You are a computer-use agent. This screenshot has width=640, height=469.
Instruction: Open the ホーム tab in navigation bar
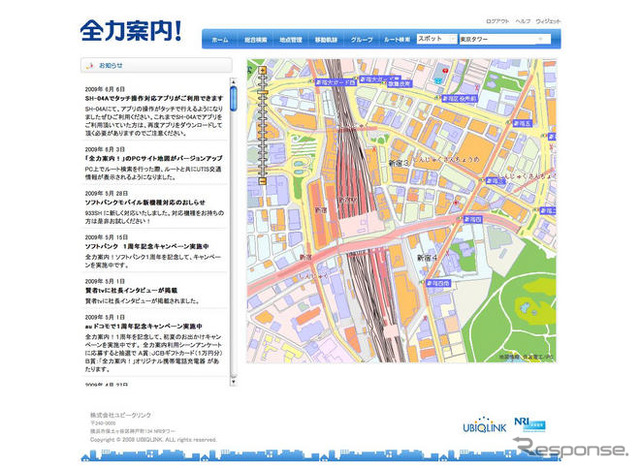pos(220,40)
